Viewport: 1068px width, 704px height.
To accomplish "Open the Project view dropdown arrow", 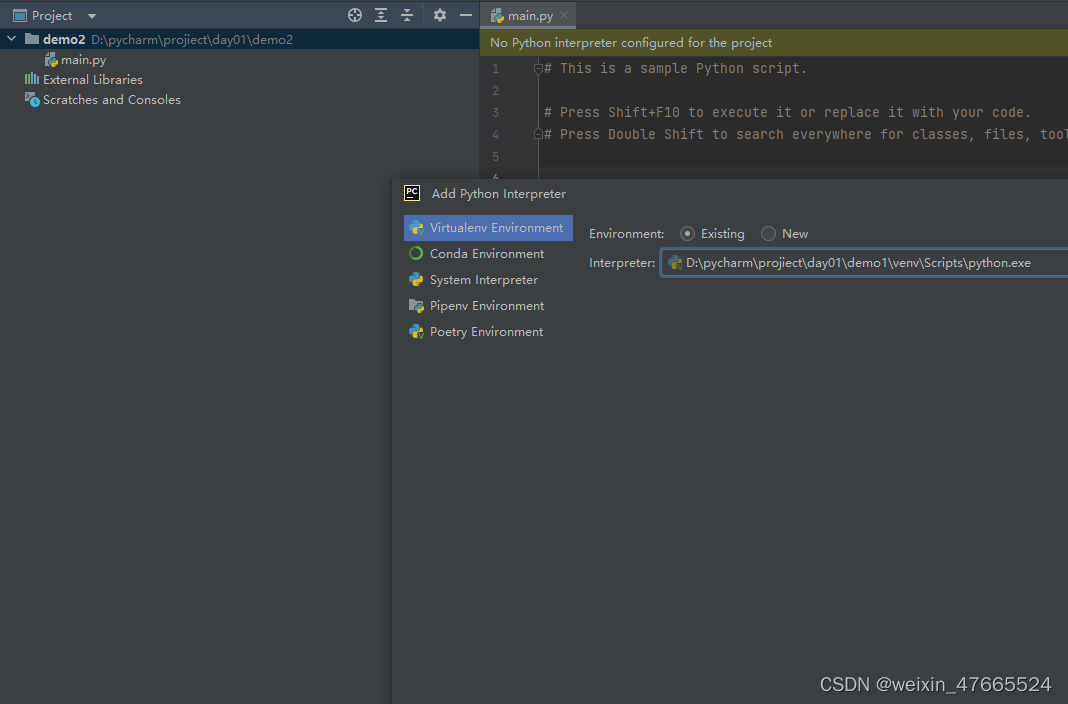I will click(x=92, y=16).
